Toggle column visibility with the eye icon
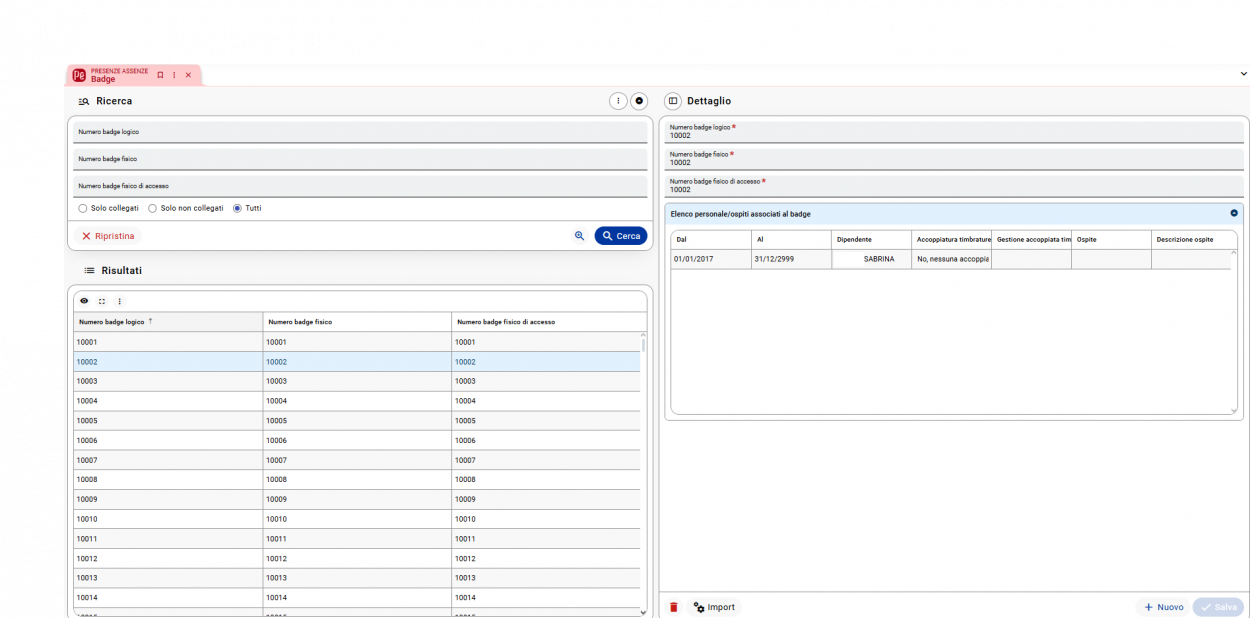The image size is (1250, 618). pos(84,301)
